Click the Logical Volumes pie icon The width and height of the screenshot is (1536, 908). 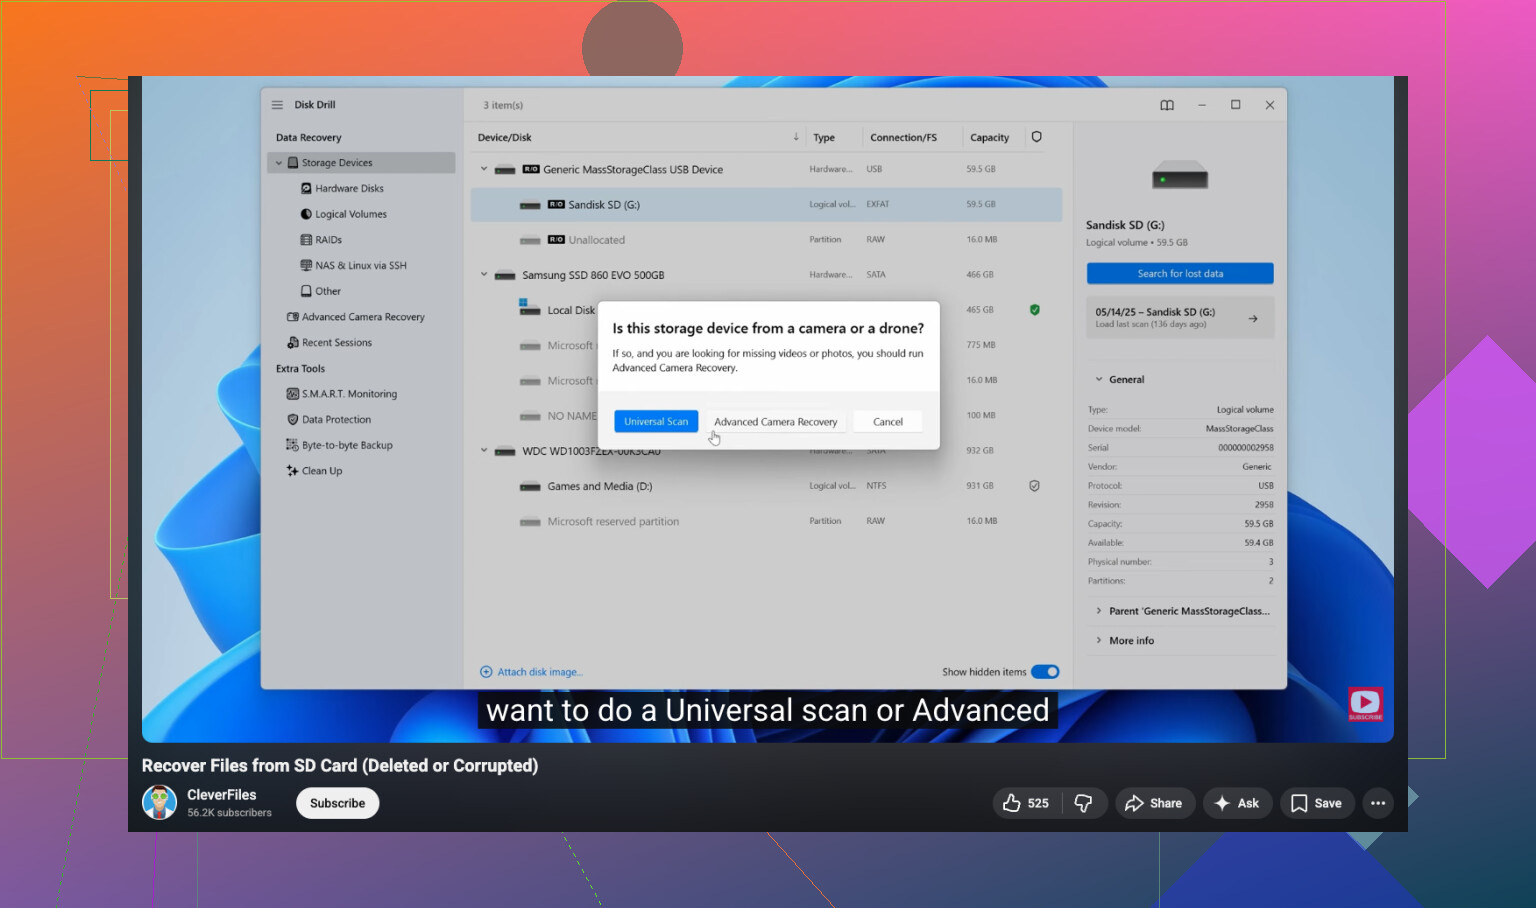tap(306, 214)
